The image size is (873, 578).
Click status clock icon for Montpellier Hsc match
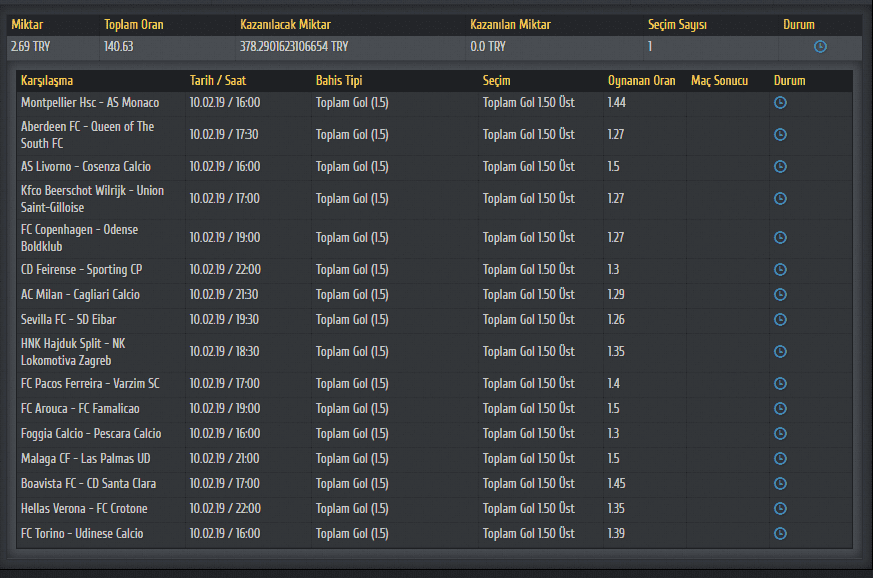pos(781,102)
